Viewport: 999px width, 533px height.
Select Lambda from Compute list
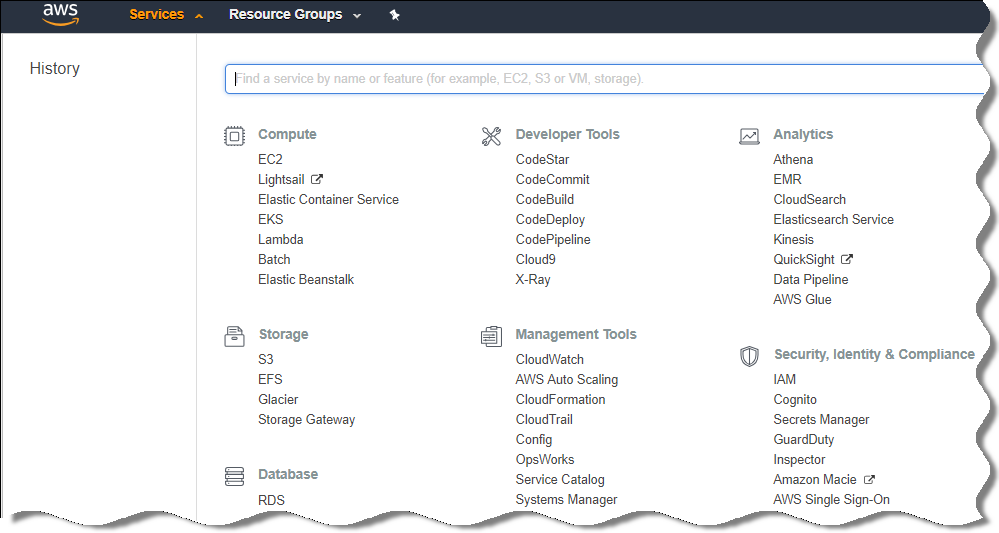click(280, 240)
